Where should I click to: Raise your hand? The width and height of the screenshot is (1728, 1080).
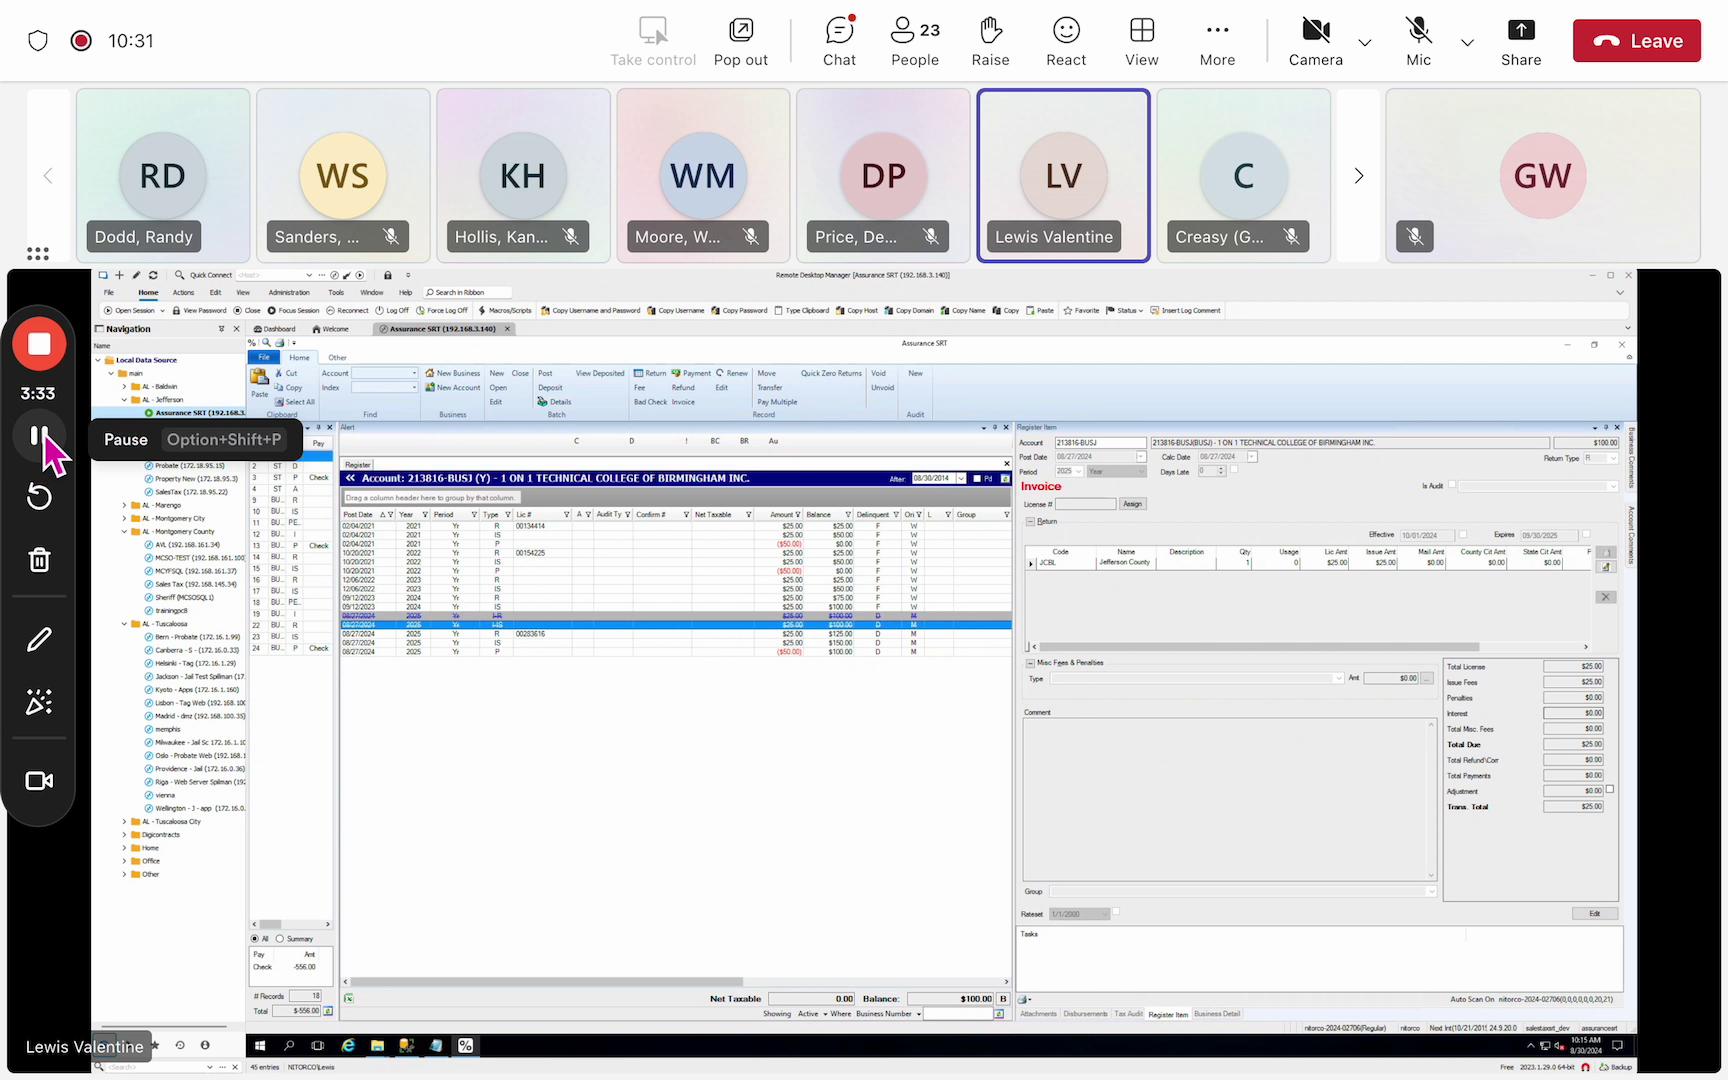(990, 42)
